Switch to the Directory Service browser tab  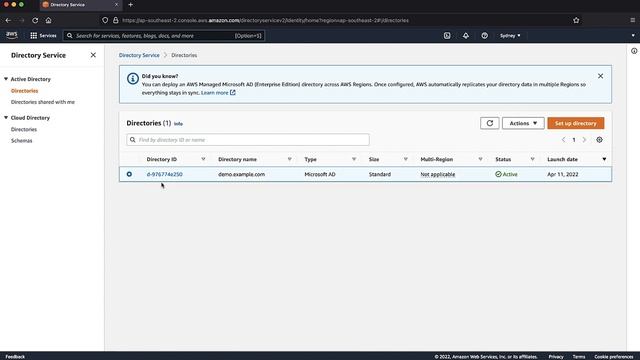80,4
